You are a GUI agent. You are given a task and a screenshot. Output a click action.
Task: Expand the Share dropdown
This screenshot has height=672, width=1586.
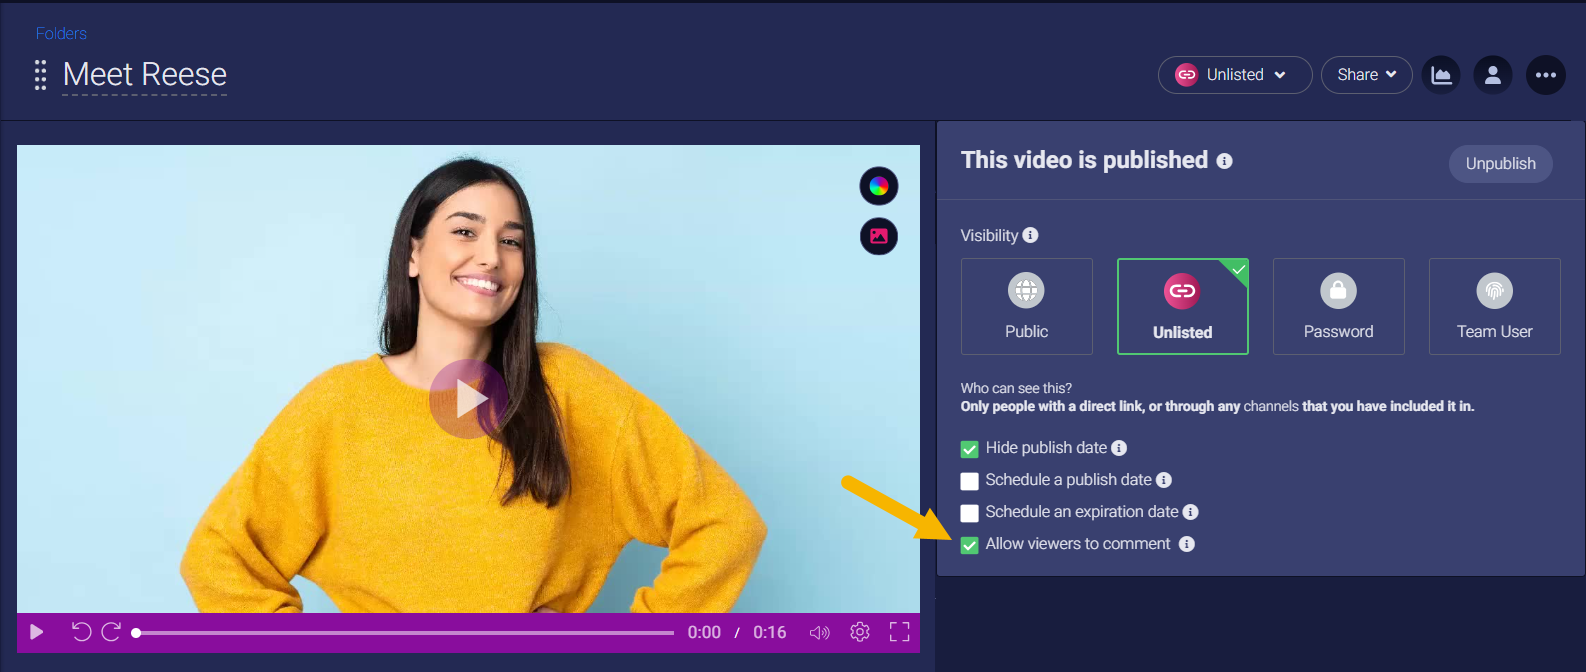[x=1367, y=75]
